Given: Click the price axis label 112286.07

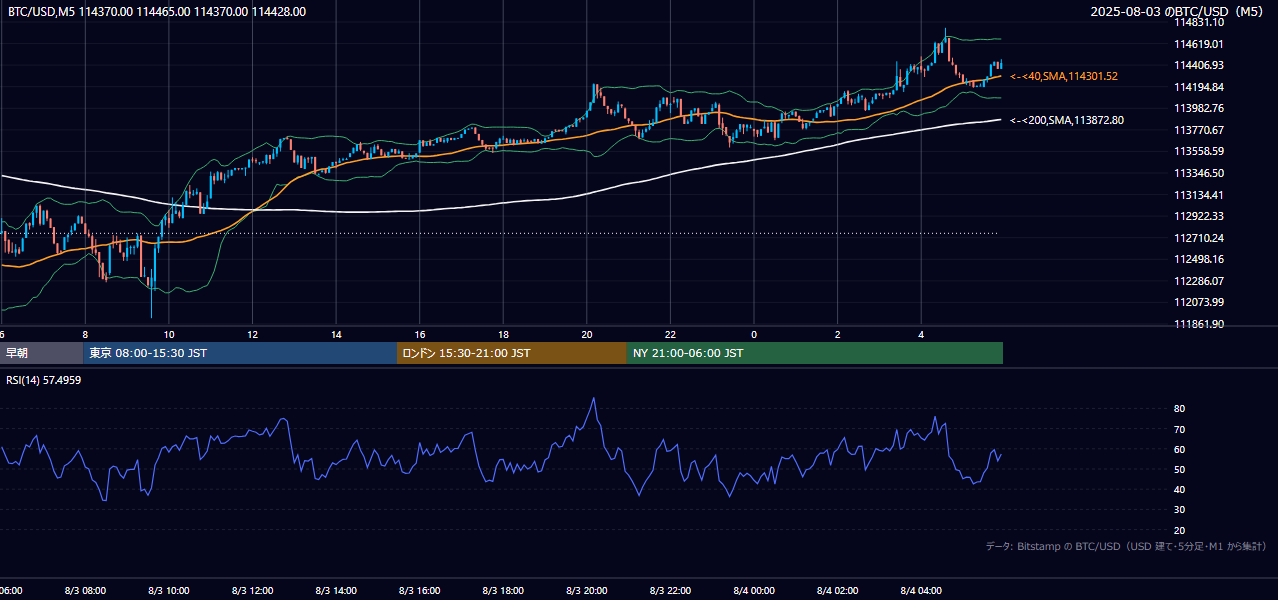Looking at the screenshot, I should pyautogui.click(x=1200, y=281).
